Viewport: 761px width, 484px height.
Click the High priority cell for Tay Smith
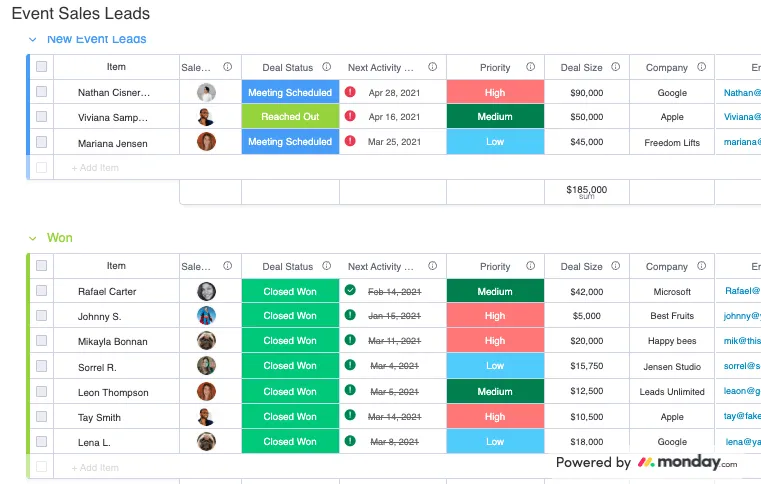click(495, 417)
